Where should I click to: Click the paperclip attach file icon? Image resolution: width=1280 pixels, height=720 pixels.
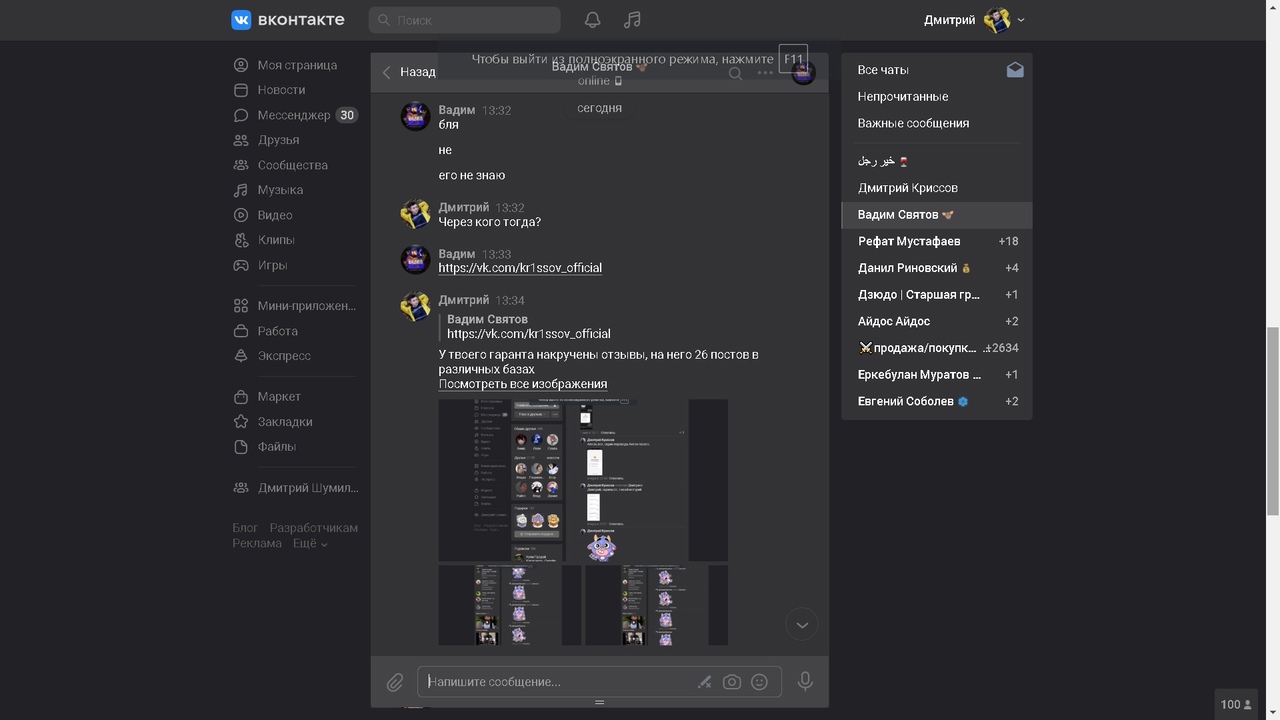tap(395, 682)
